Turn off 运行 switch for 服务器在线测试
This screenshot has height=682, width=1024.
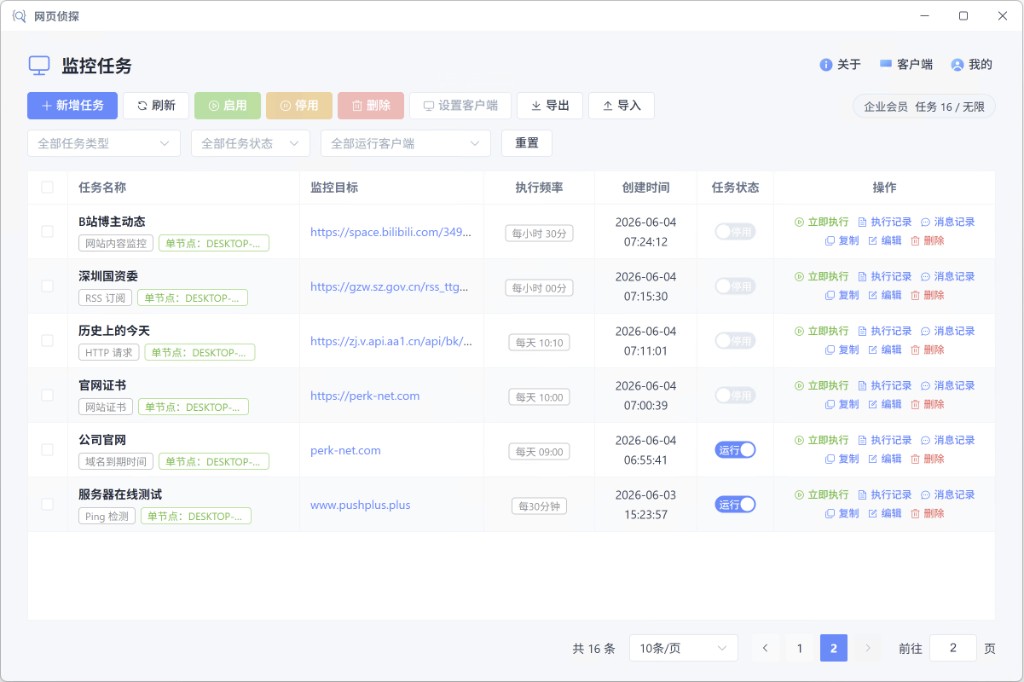(x=735, y=504)
